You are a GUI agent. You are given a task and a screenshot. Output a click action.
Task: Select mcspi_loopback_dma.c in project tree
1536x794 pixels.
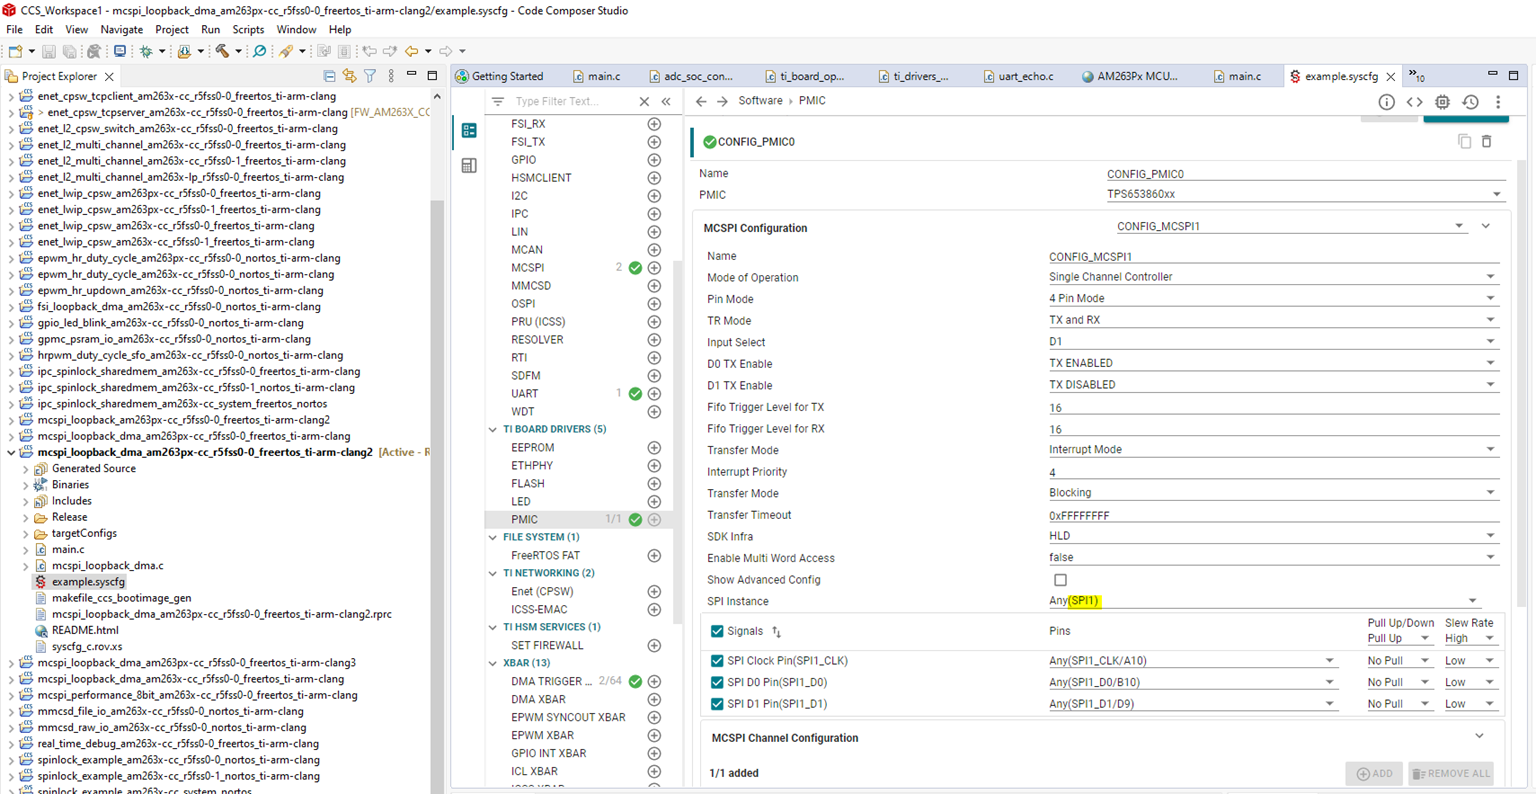click(x=108, y=566)
